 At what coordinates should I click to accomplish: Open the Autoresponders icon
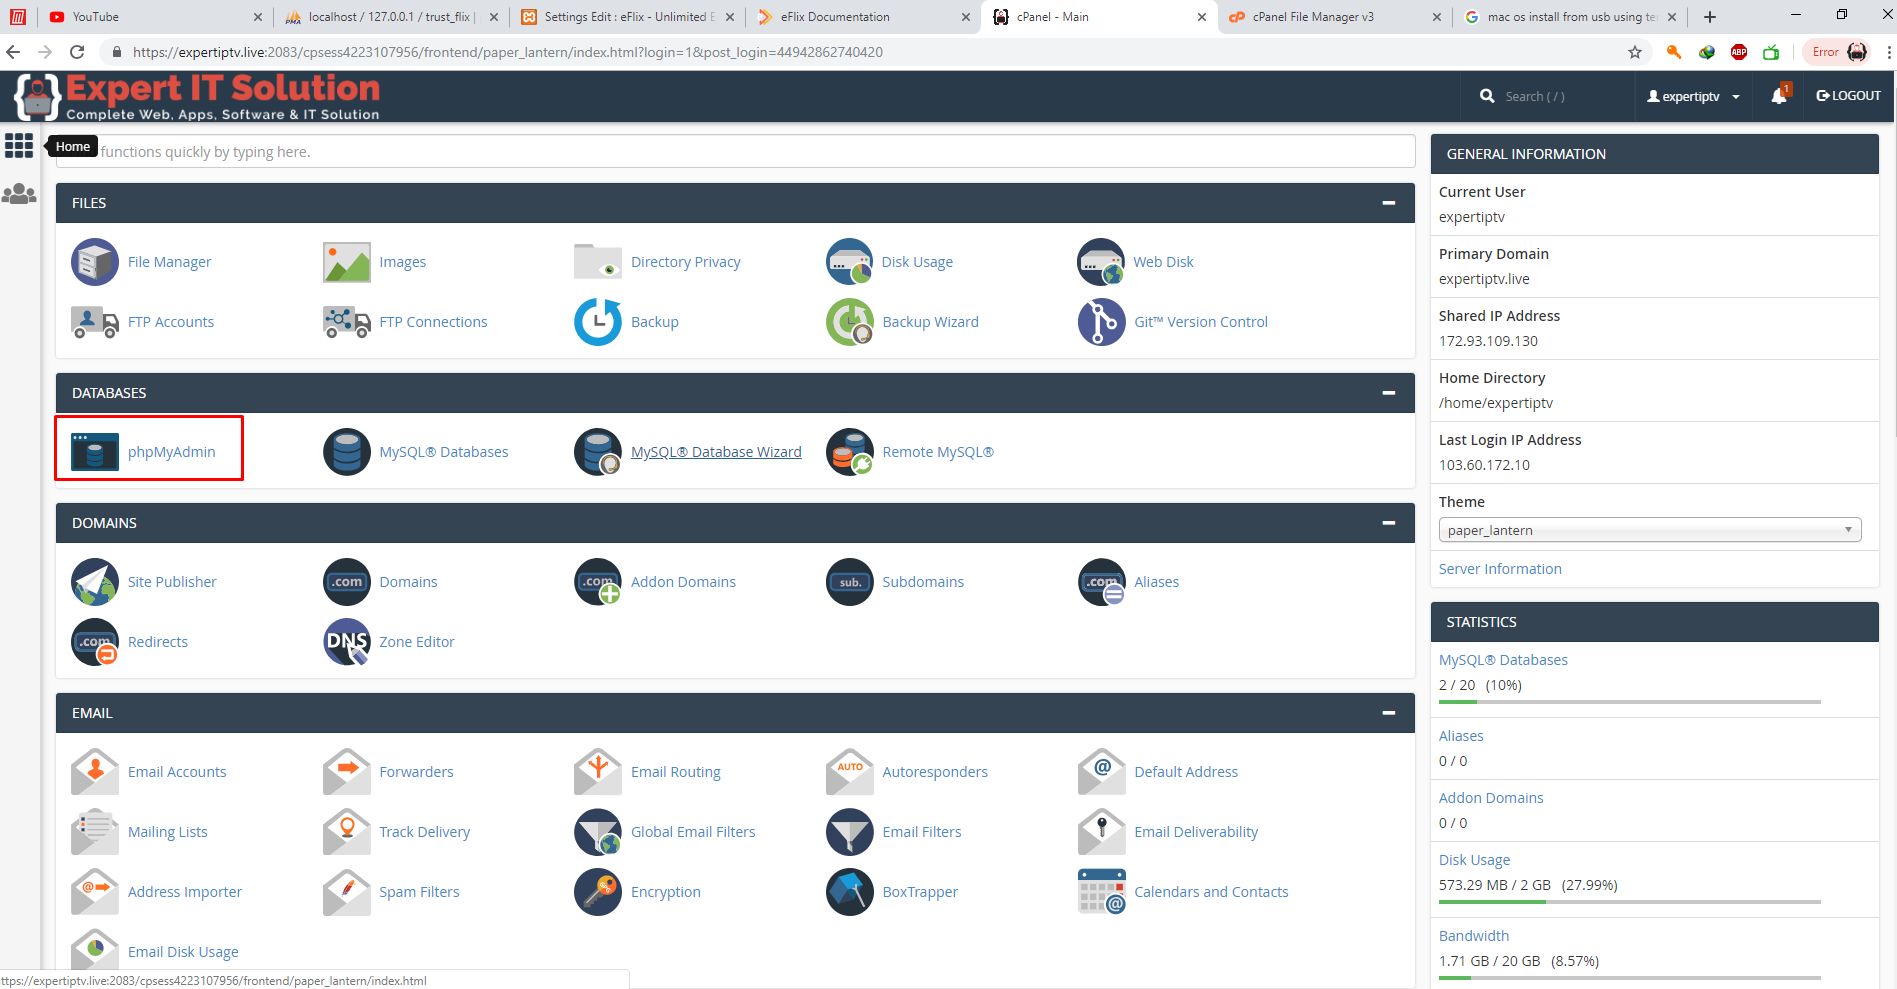click(x=850, y=772)
